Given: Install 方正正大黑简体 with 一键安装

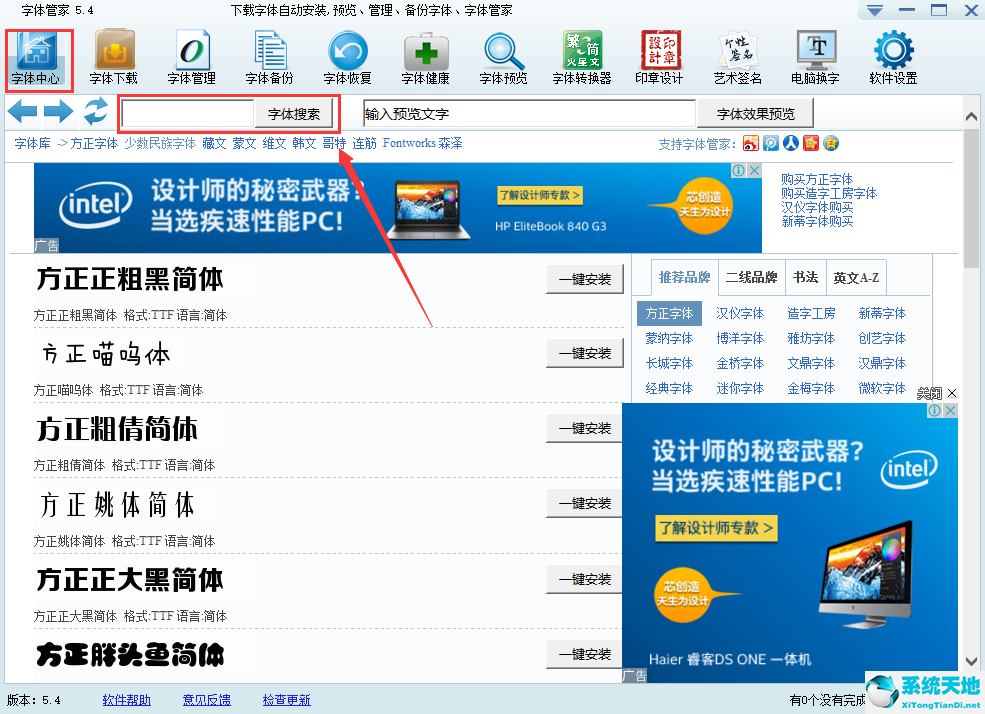Looking at the screenshot, I should [x=585, y=579].
